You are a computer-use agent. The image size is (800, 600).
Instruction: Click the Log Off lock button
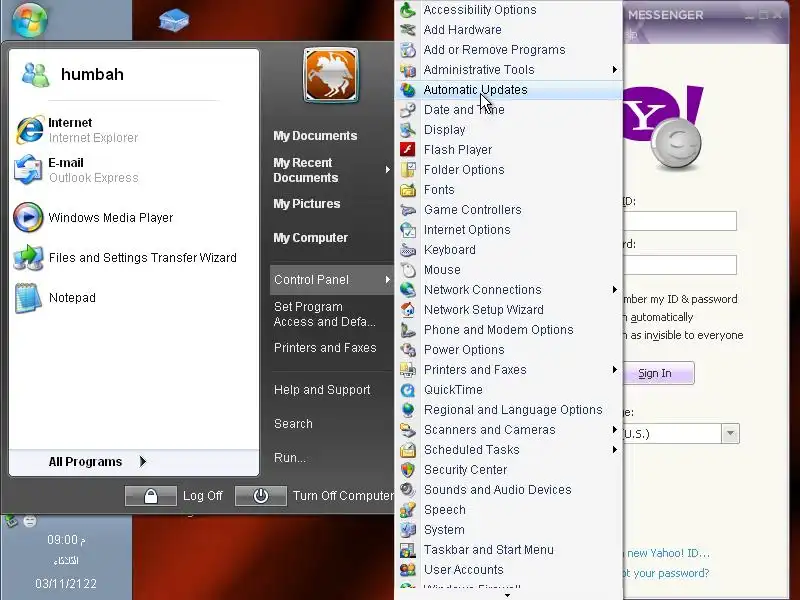(x=151, y=496)
